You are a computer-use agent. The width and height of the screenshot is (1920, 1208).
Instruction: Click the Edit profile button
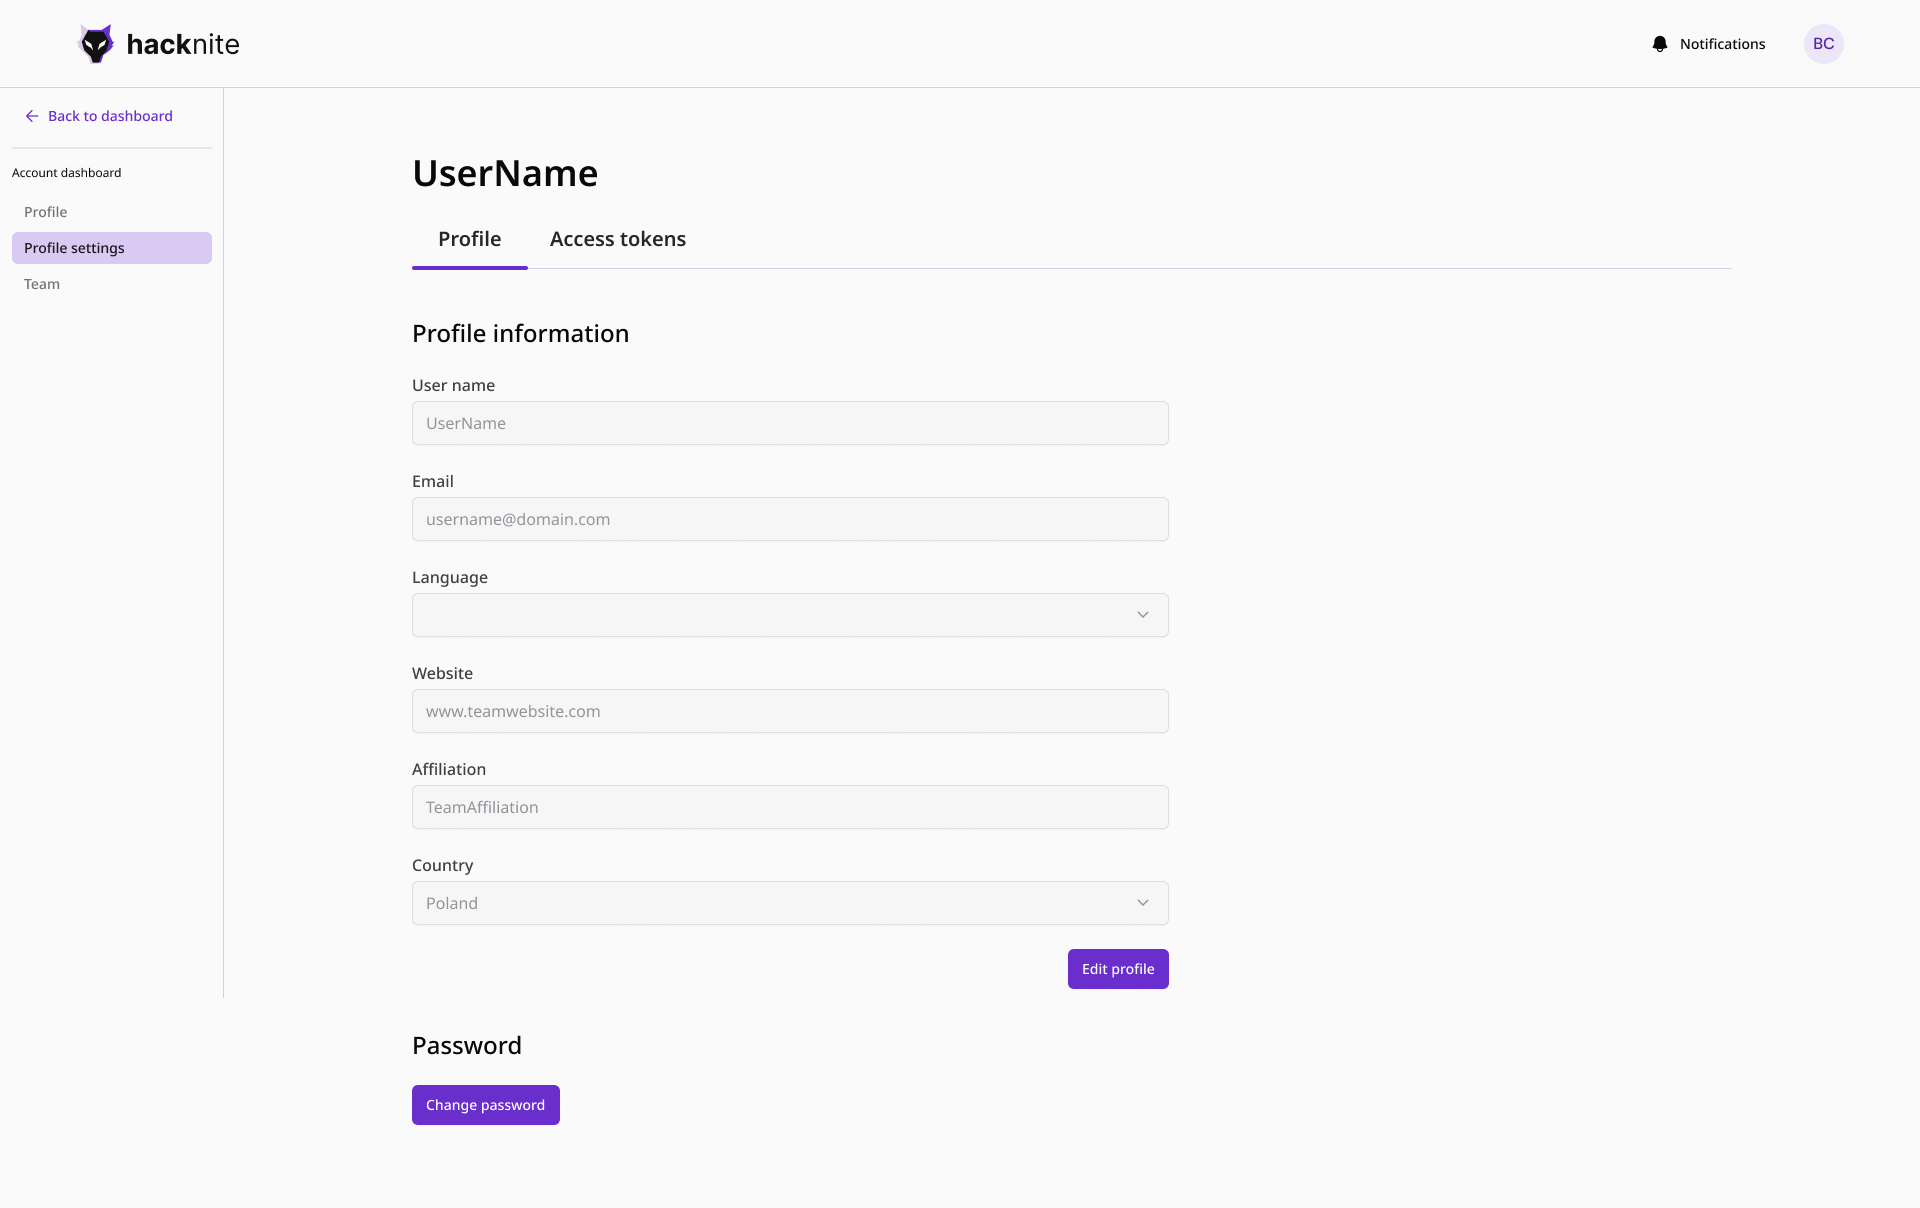[1118, 969]
